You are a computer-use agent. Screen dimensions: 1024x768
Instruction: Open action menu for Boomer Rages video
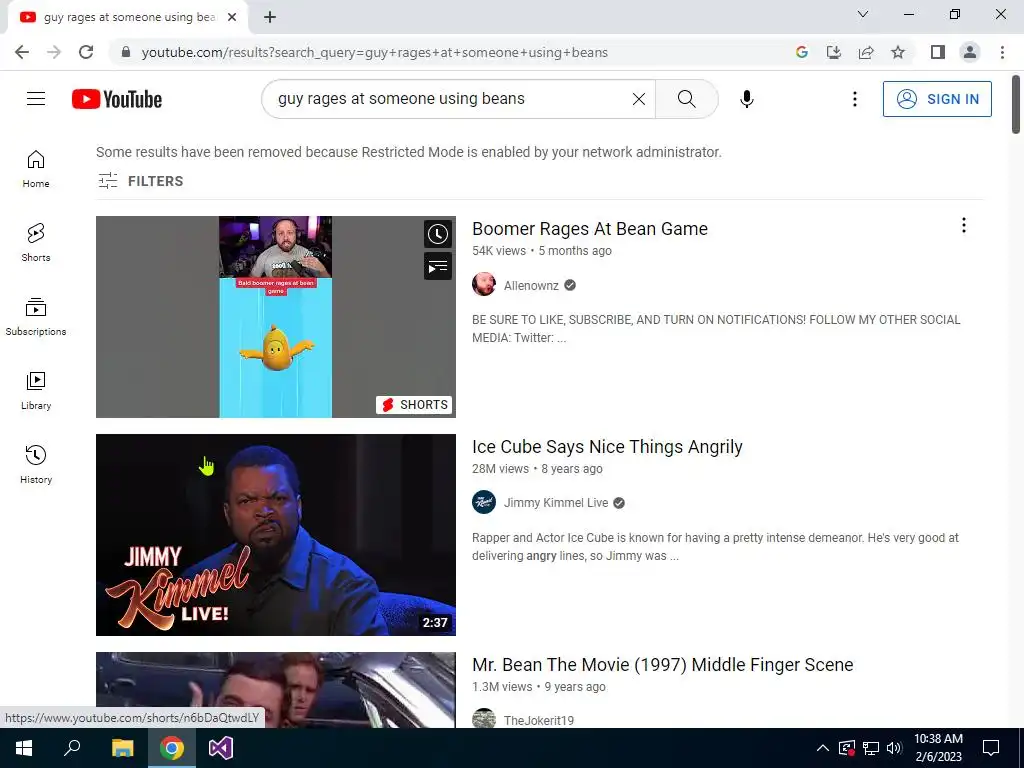pyautogui.click(x=963, y=225)
